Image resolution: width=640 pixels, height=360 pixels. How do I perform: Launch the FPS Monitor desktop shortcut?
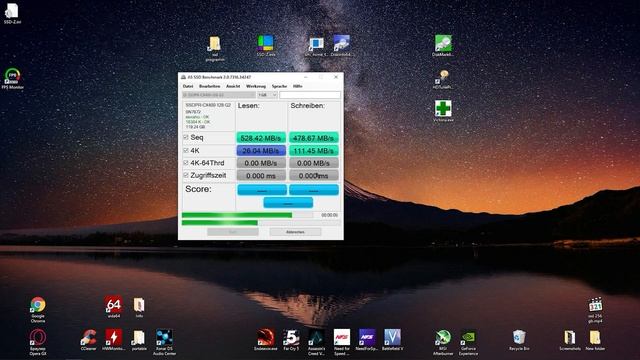click(12, 78)
